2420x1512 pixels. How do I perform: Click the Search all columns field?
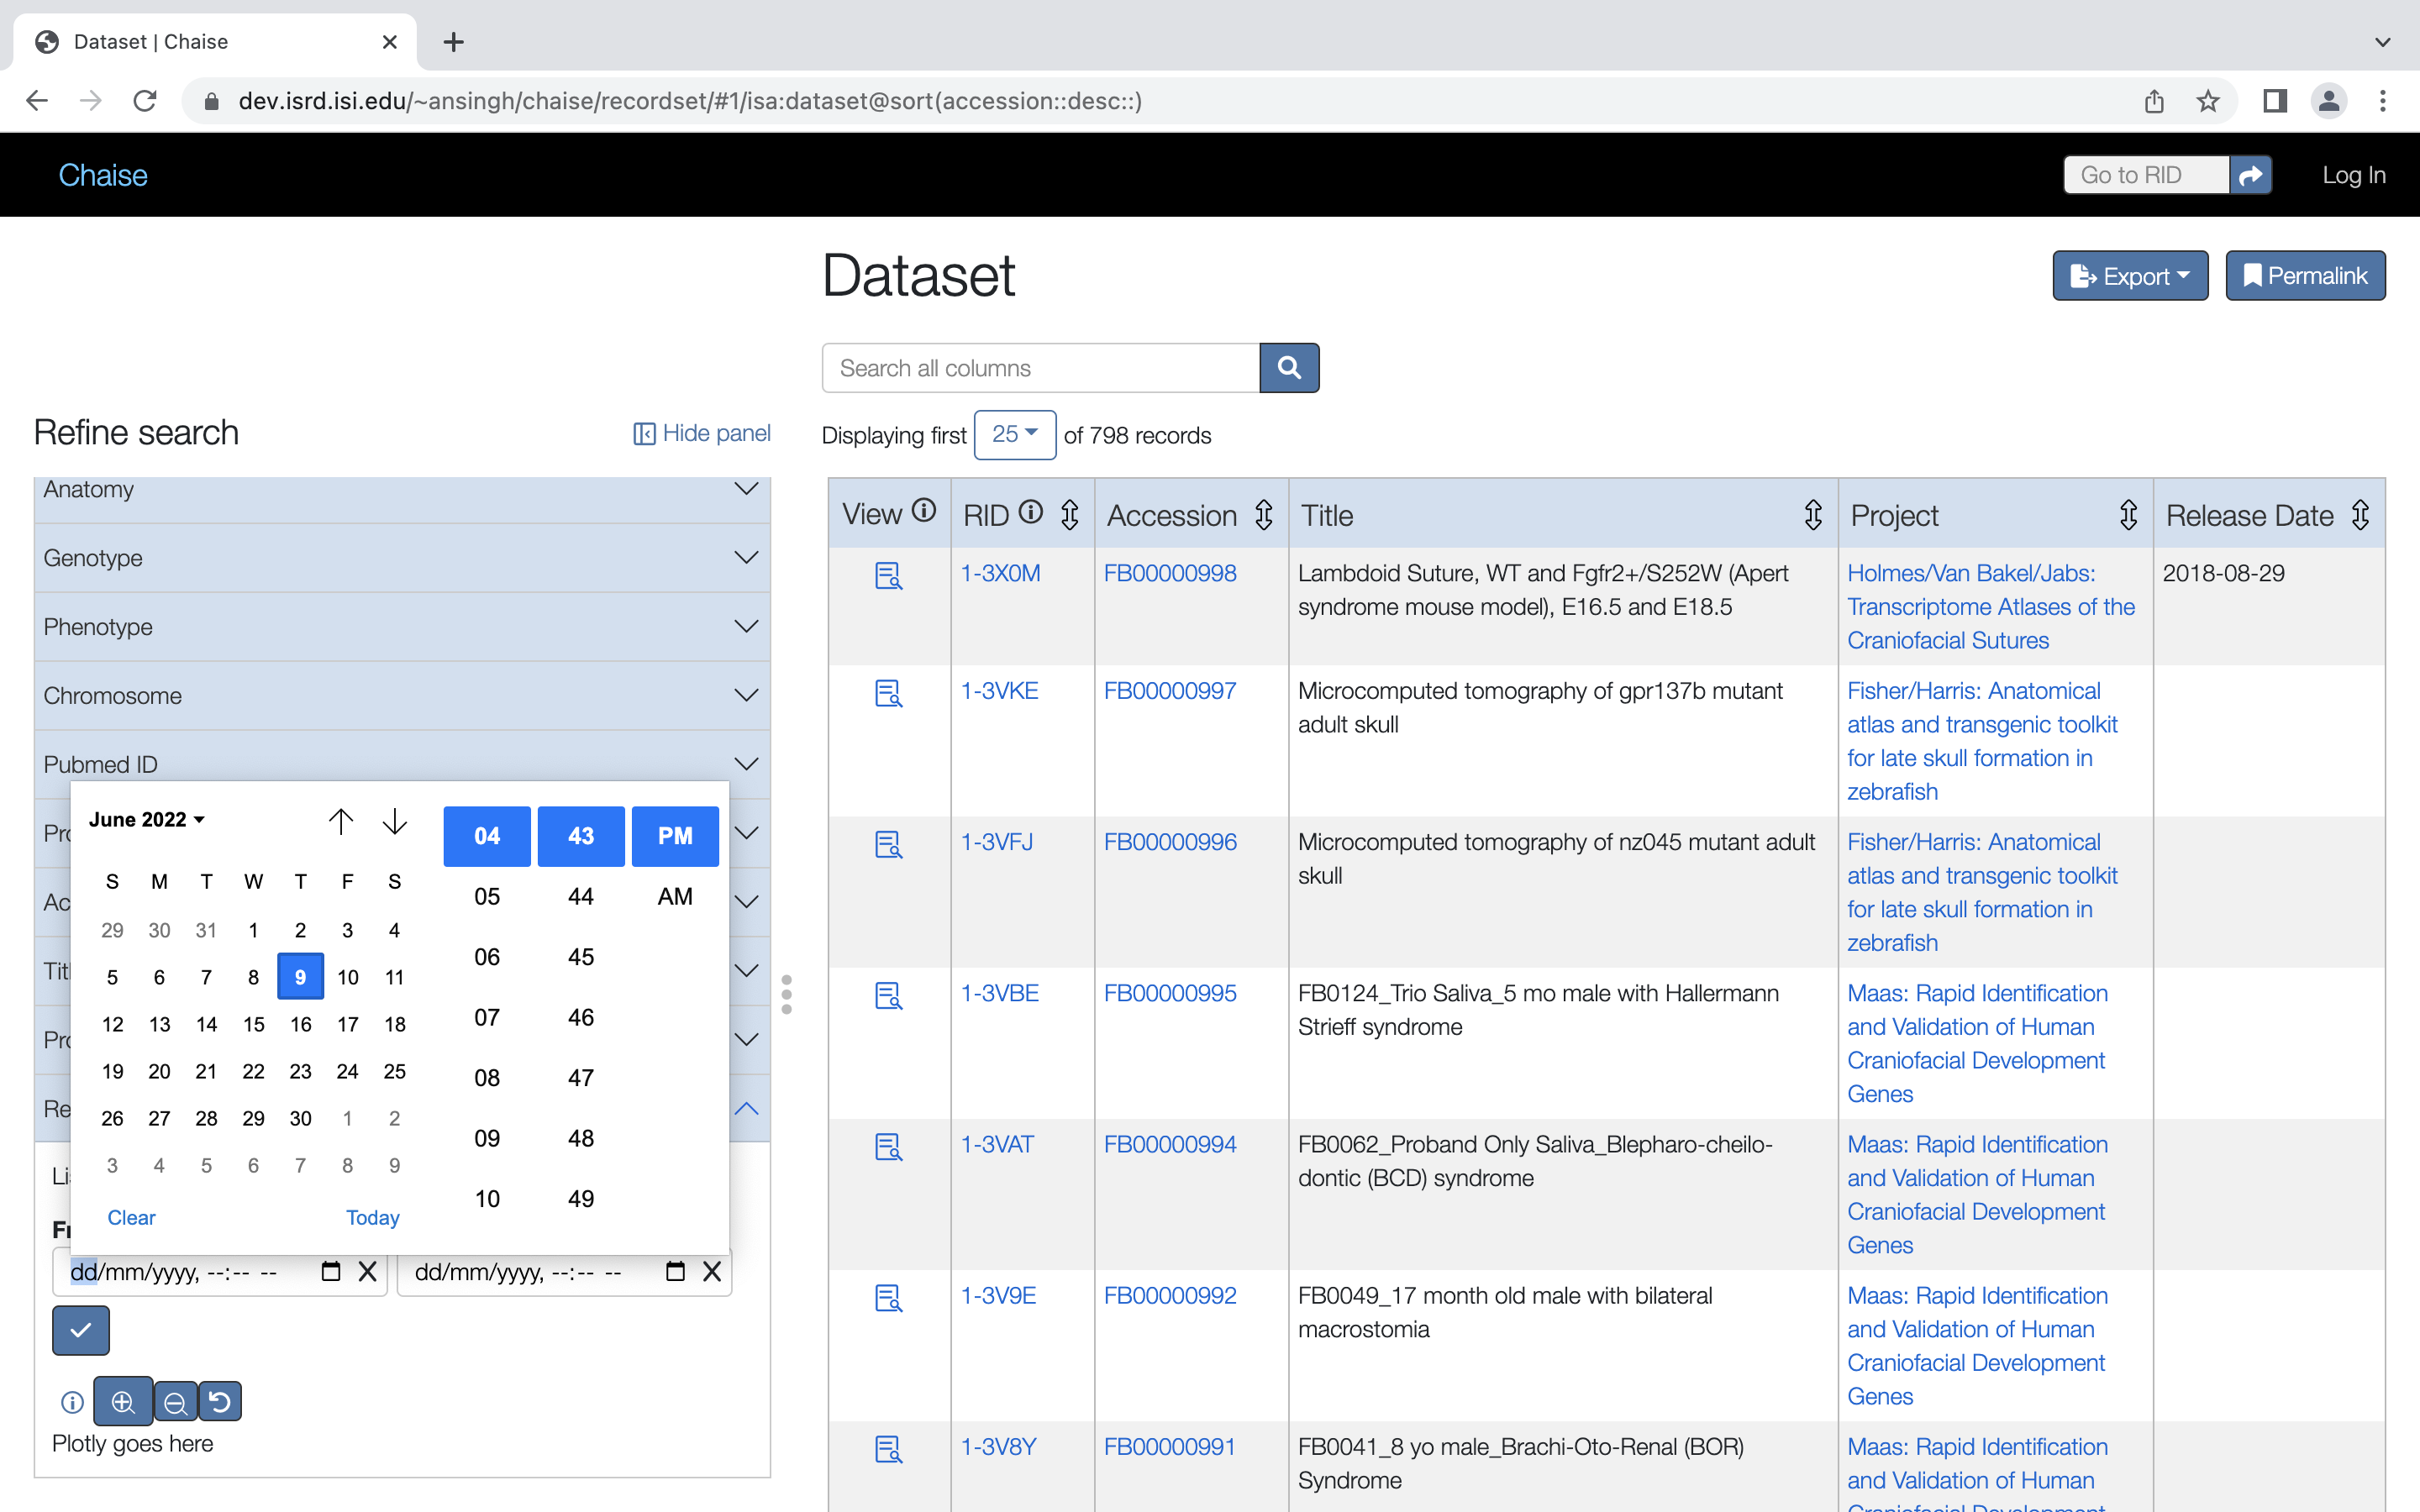[1040, 368]
